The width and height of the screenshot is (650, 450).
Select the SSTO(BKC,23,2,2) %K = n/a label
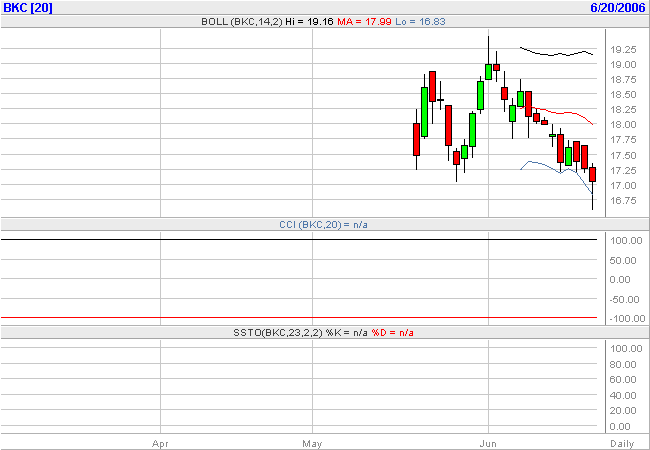click(x=300, y=332)
